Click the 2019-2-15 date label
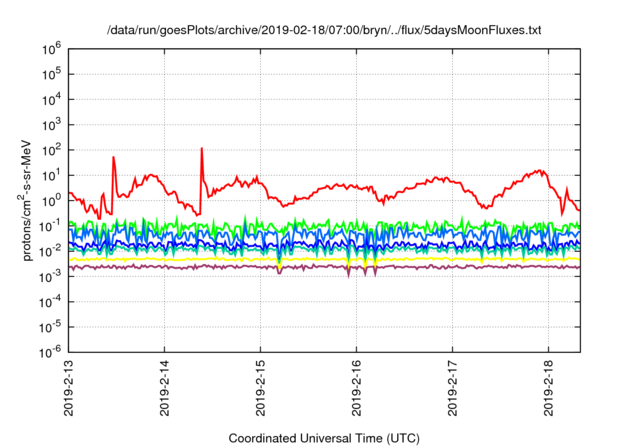The image size is (640, 448). click(x=260, y=388)
